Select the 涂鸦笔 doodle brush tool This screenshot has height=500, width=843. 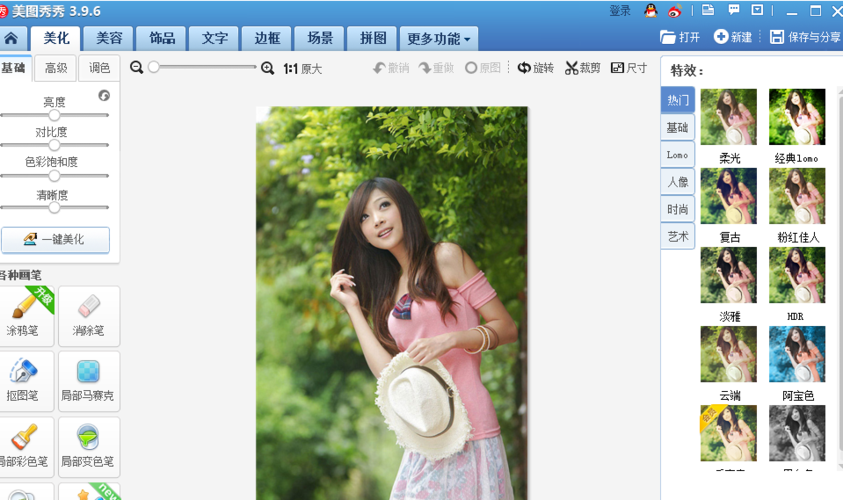(x=25, y=317)
